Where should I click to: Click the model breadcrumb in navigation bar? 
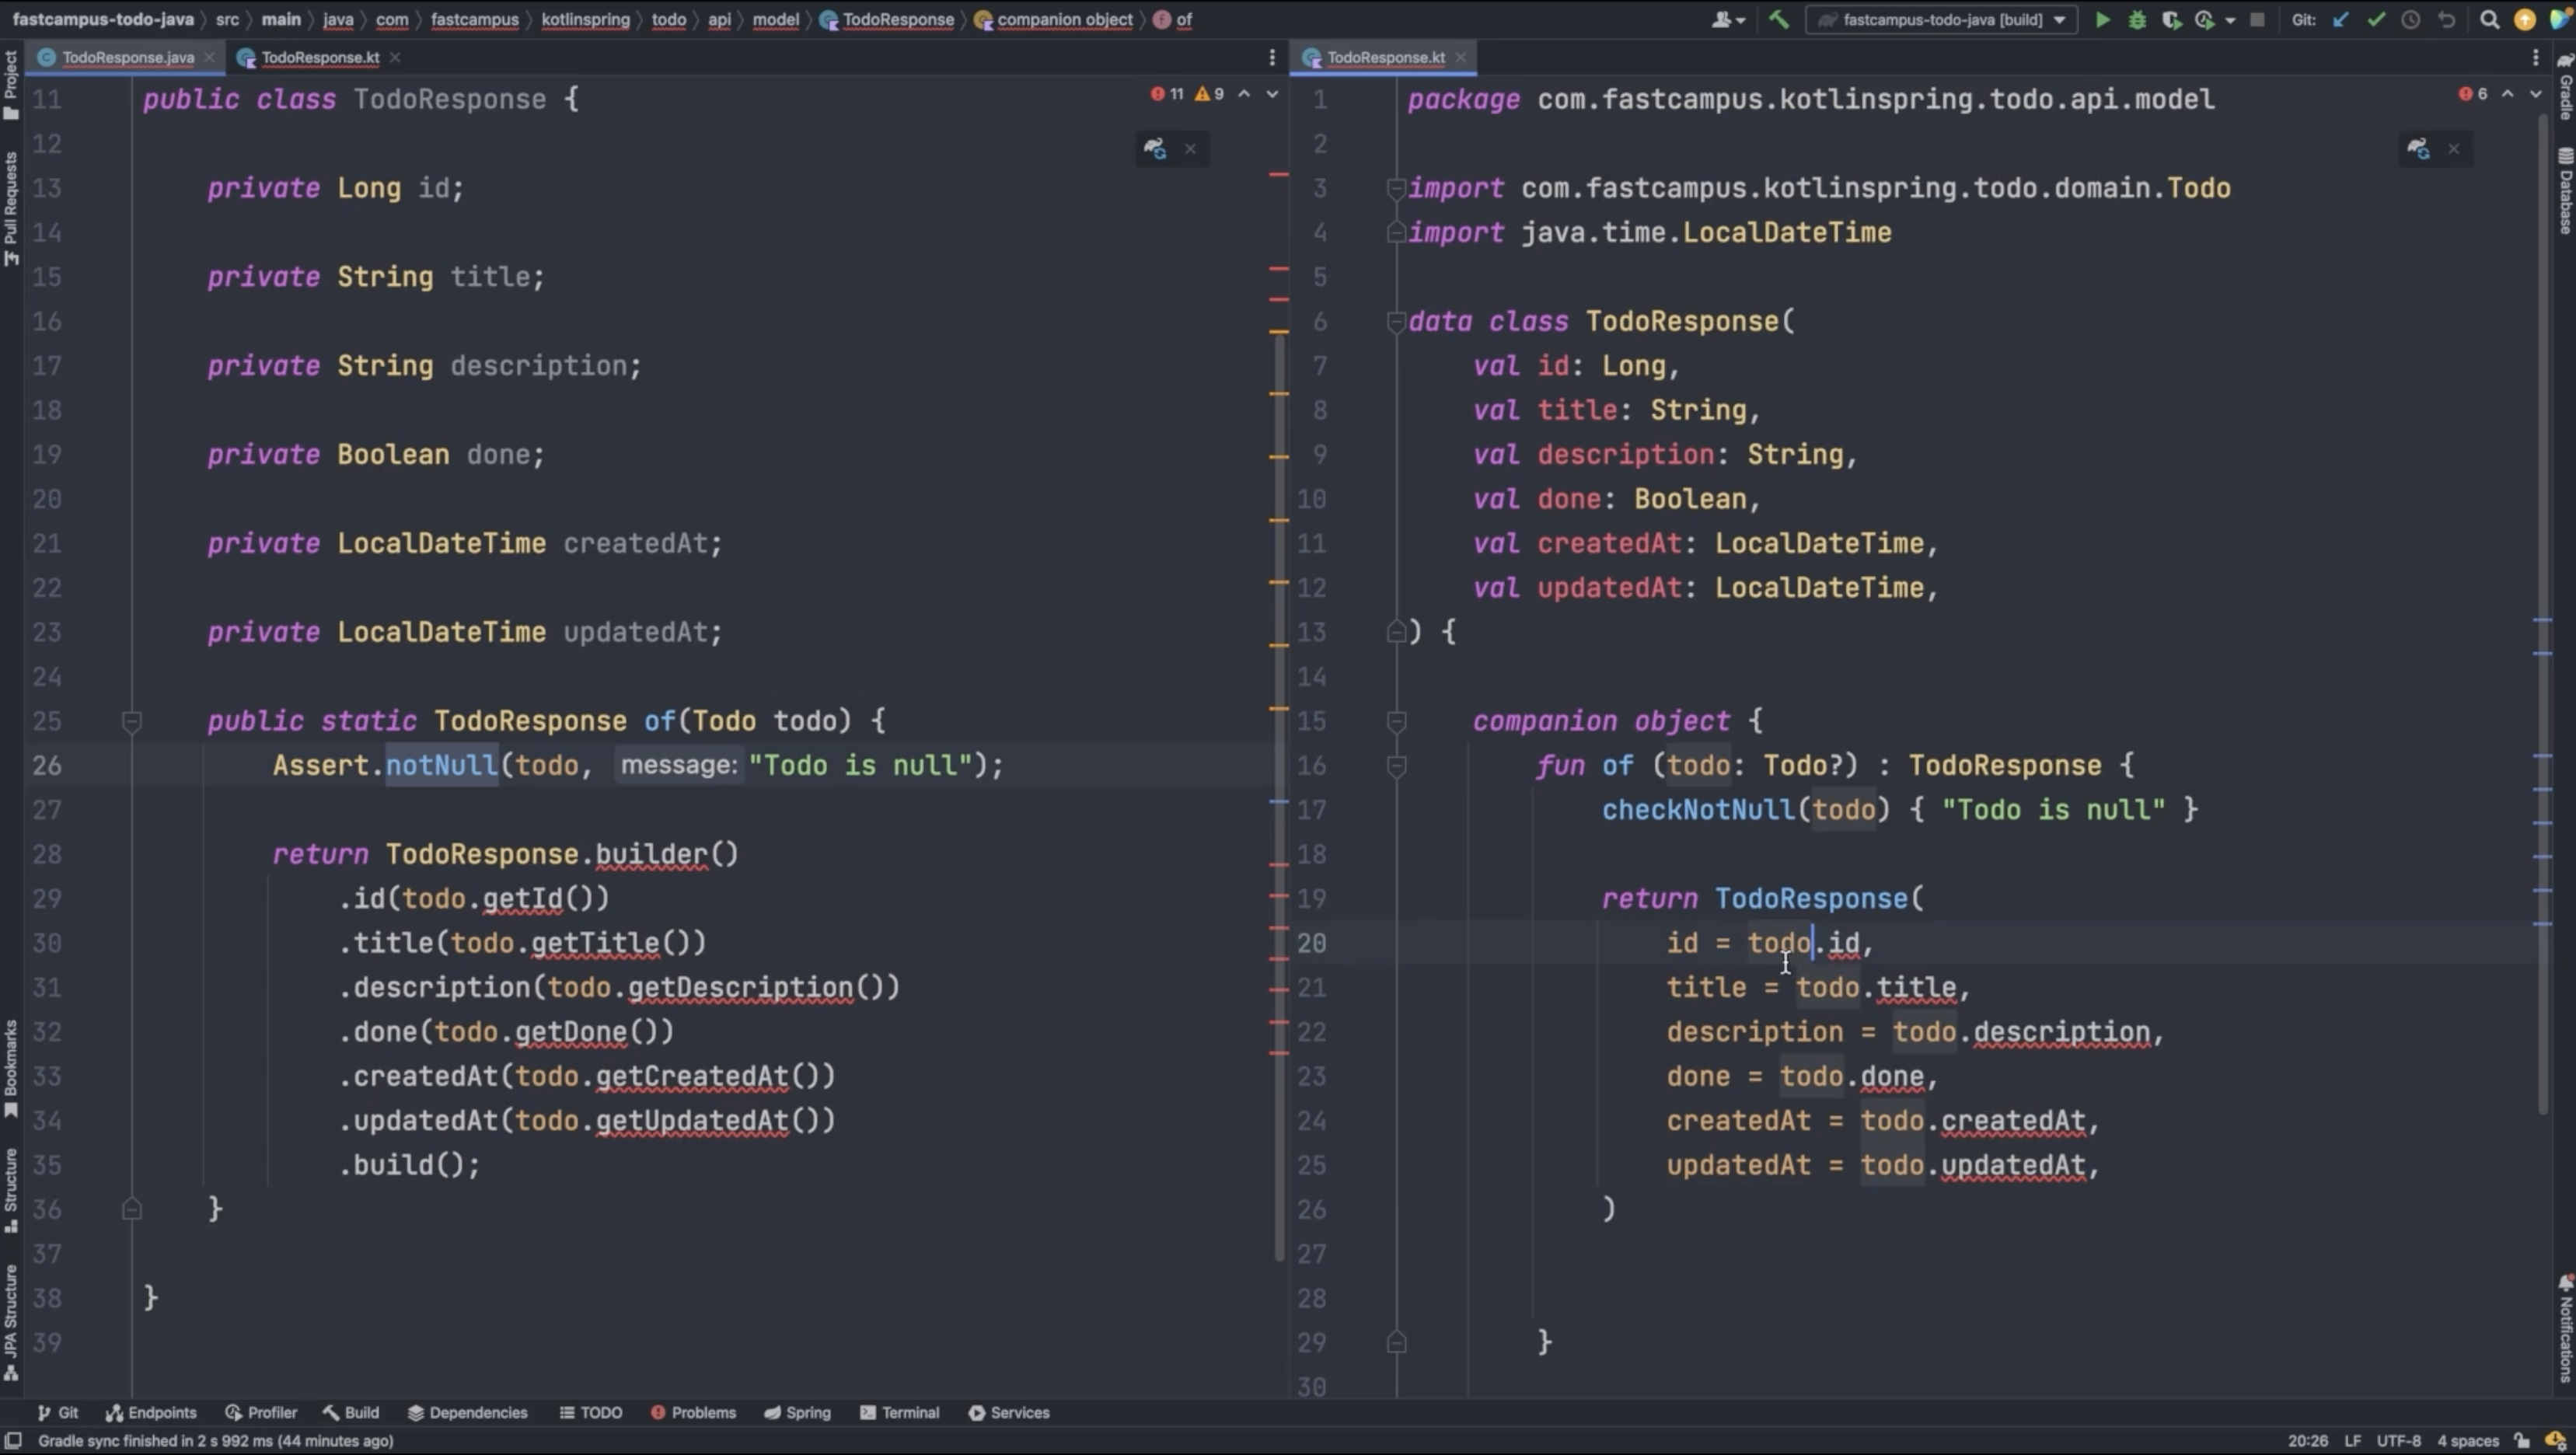[775, 19]
